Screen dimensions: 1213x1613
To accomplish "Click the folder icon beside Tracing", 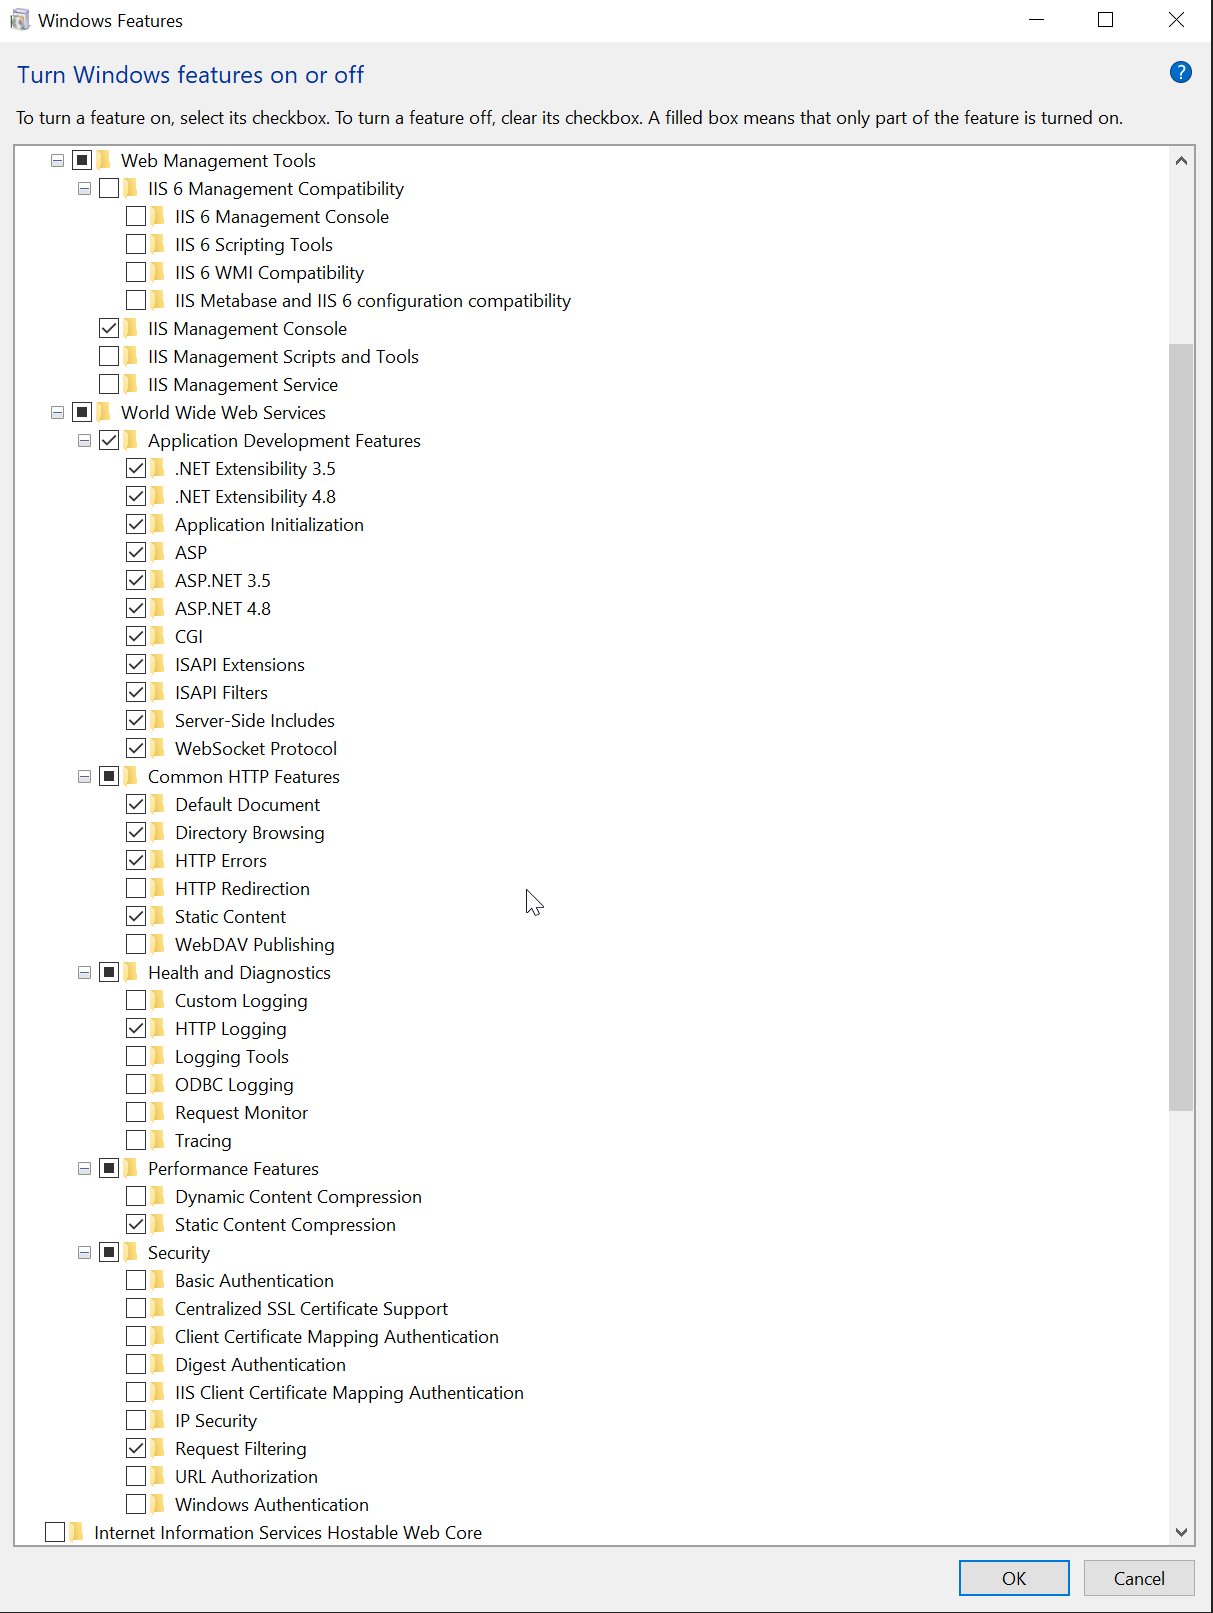I will [x=159, y=1140].
